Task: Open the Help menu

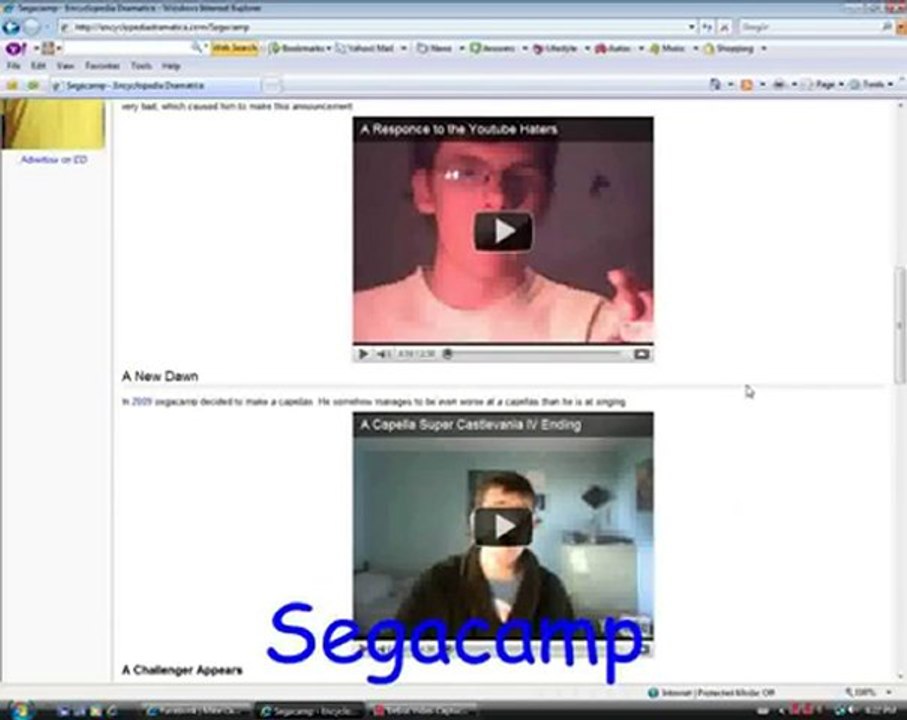Action: point(171,66)
